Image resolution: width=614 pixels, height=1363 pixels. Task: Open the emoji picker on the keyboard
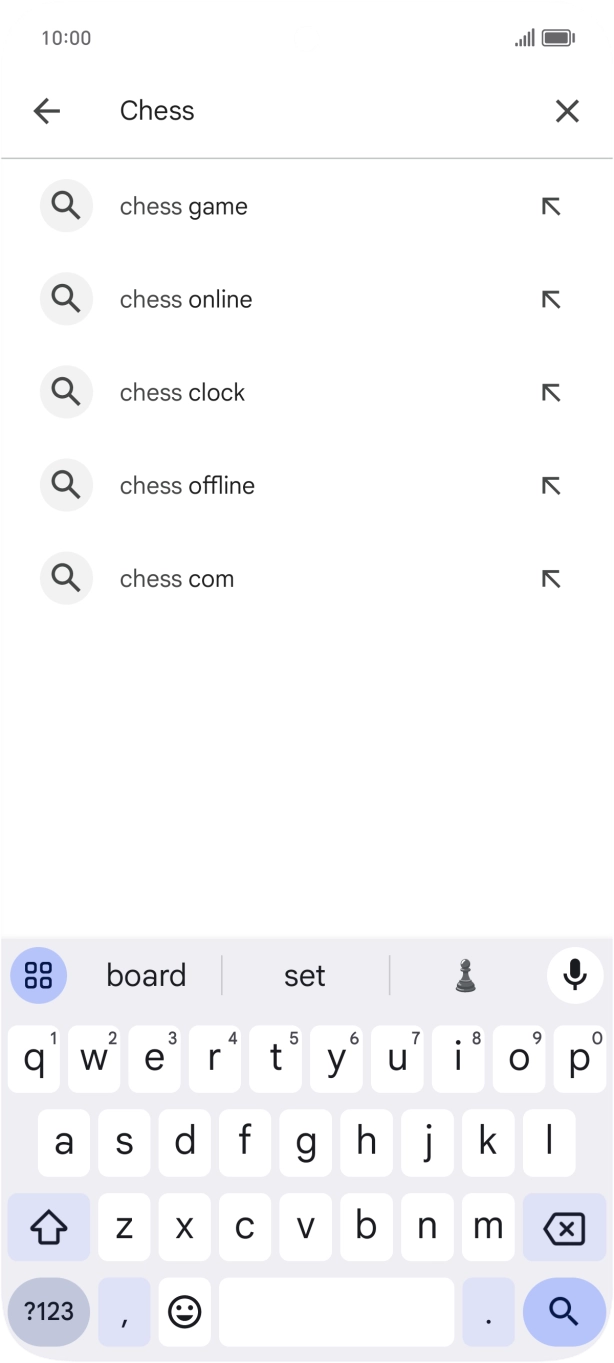pos(185,1311)
